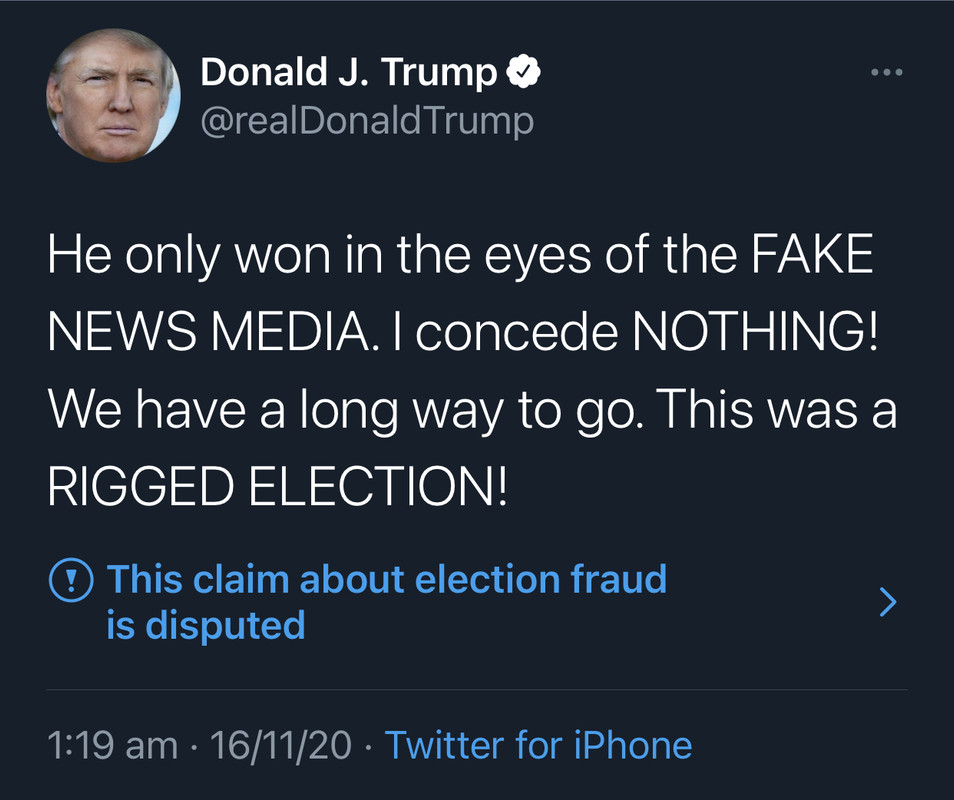
Task: Click the 1:19 am timestamp
Action: pyautogui.click(x=113, y=745)
